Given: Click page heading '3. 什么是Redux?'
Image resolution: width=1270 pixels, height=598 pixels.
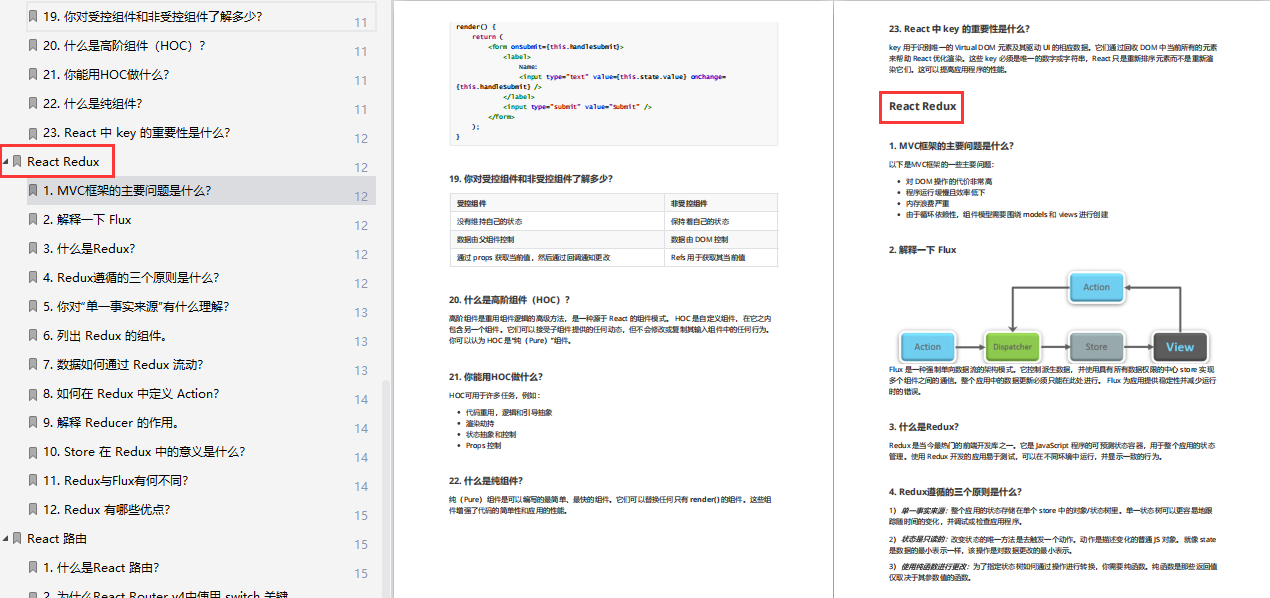Looking at the screenshot, I should 924,427.
